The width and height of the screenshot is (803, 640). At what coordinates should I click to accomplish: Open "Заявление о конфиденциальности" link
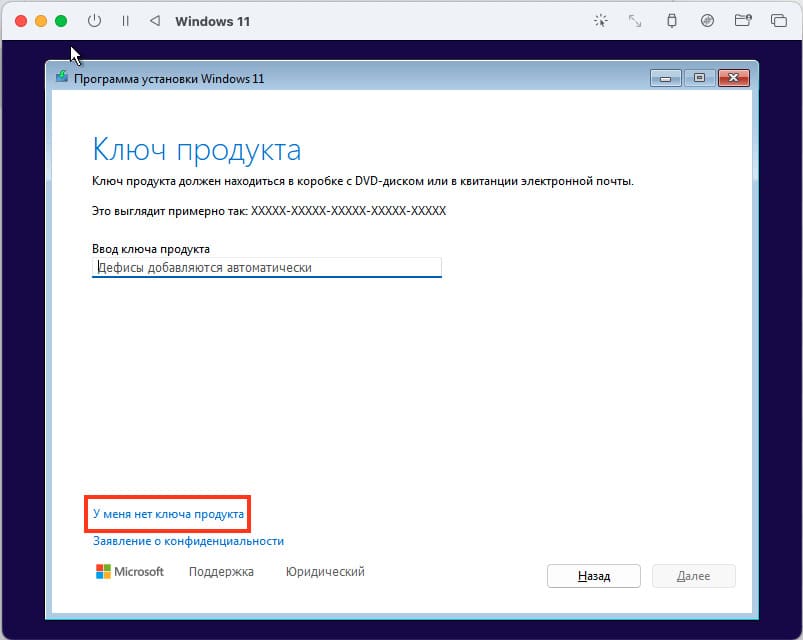point(188,541)
